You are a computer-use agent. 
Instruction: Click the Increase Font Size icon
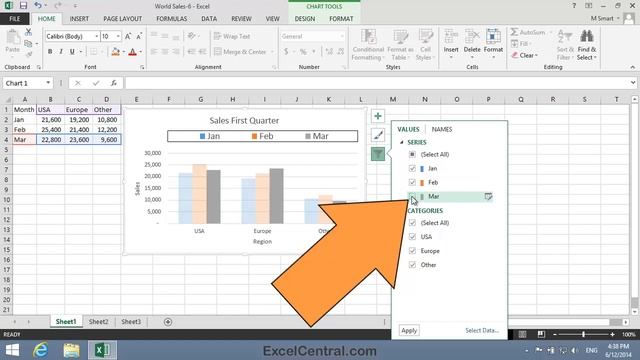pyautogui.click(x=128, y=36)
